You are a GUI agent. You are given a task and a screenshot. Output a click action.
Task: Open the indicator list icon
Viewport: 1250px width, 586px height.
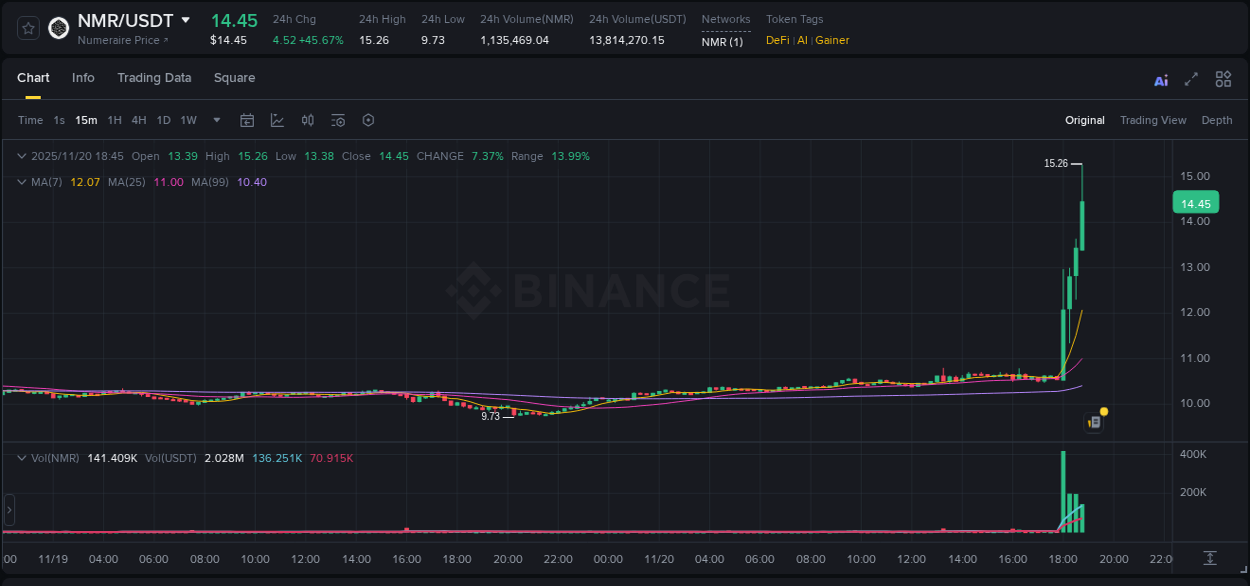coord(337,120)
